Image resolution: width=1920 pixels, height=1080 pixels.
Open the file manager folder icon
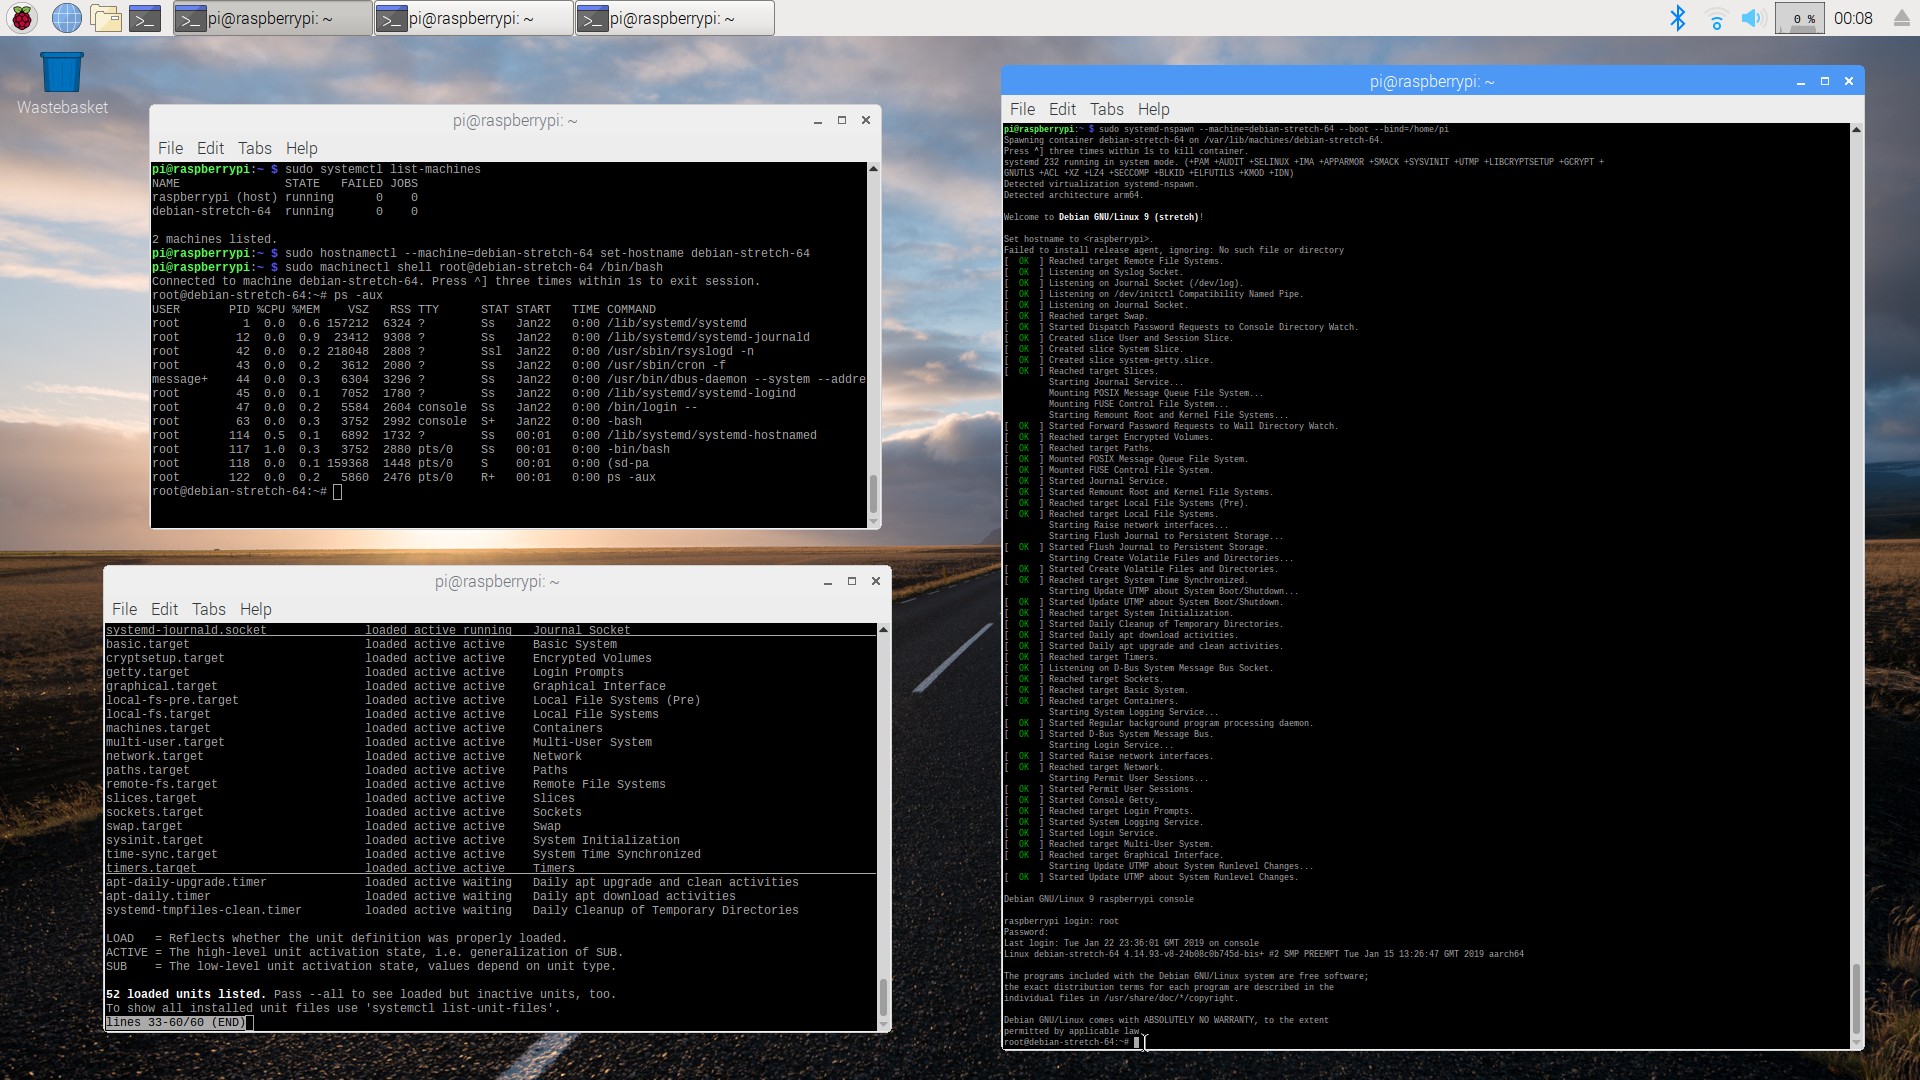105,18
